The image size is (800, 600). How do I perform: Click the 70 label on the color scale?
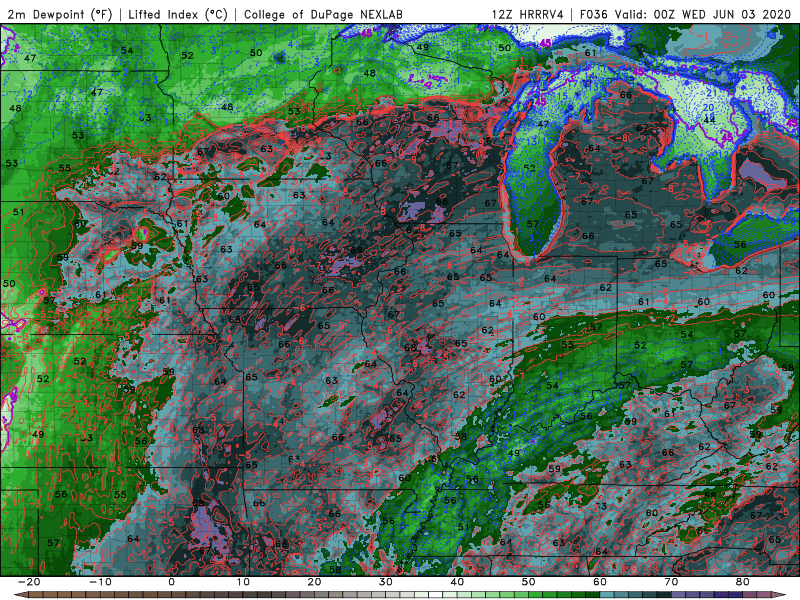671,582
